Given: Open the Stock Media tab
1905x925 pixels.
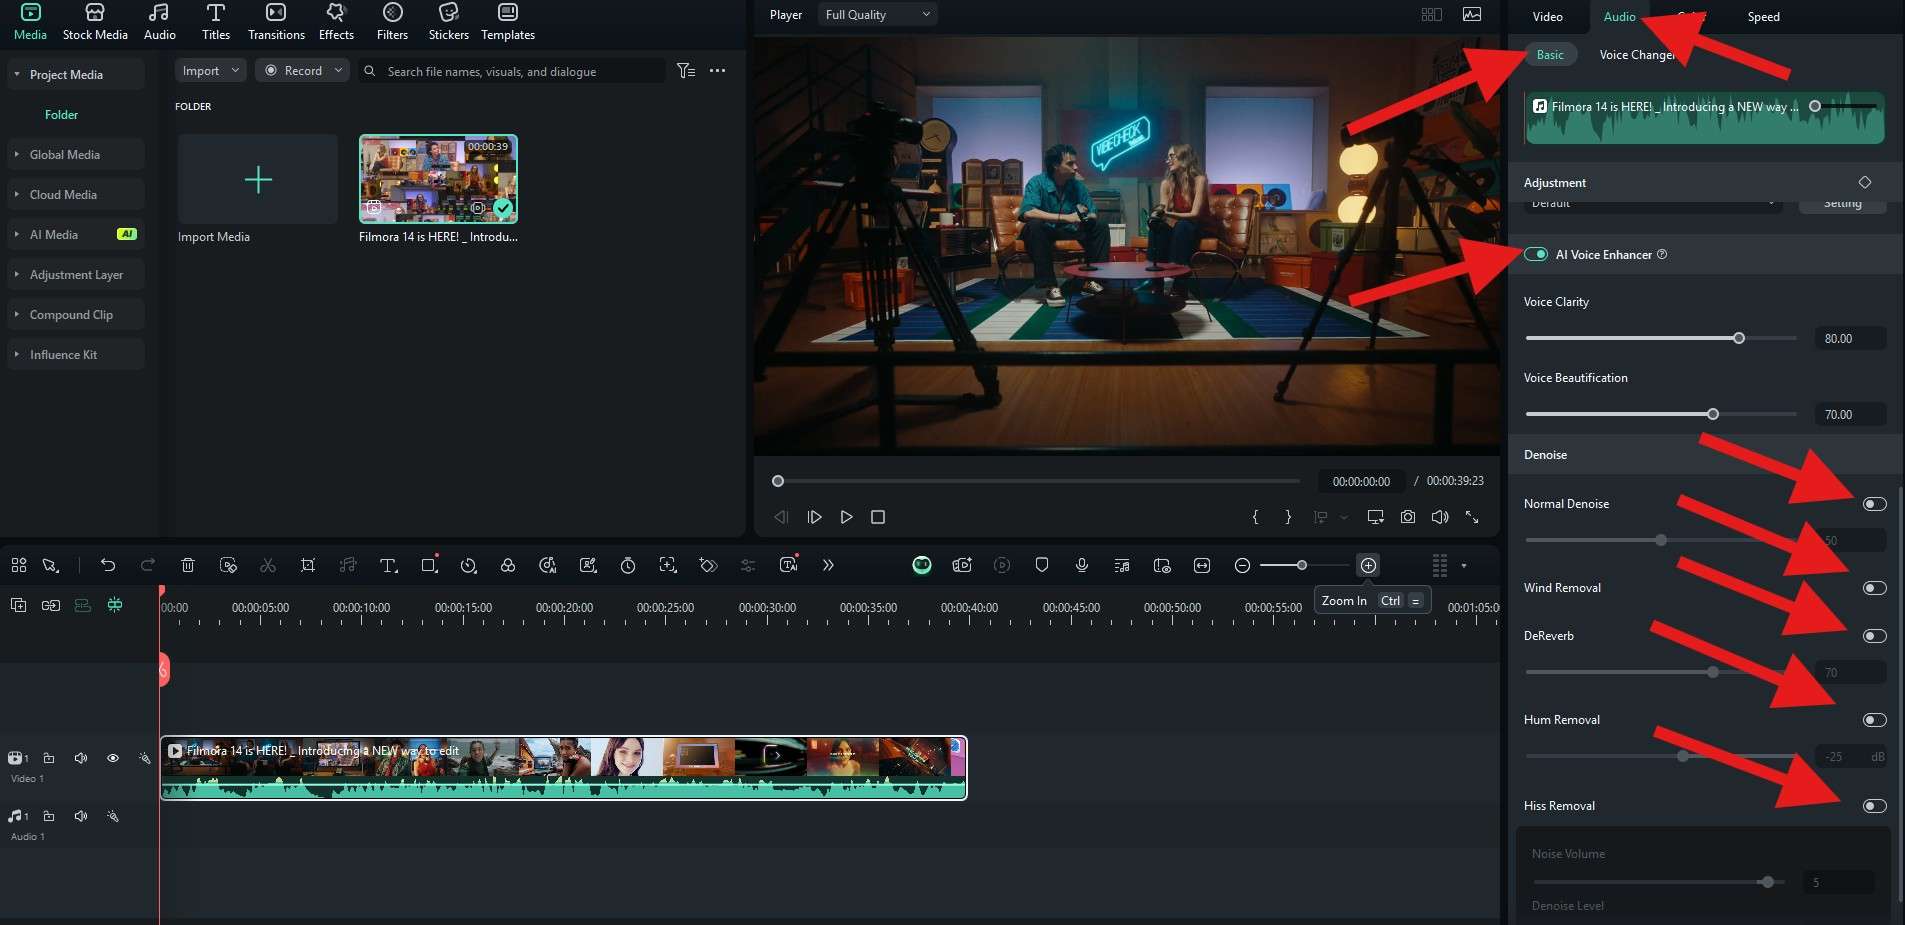Looking at the screenshot, I should [95, 22].
